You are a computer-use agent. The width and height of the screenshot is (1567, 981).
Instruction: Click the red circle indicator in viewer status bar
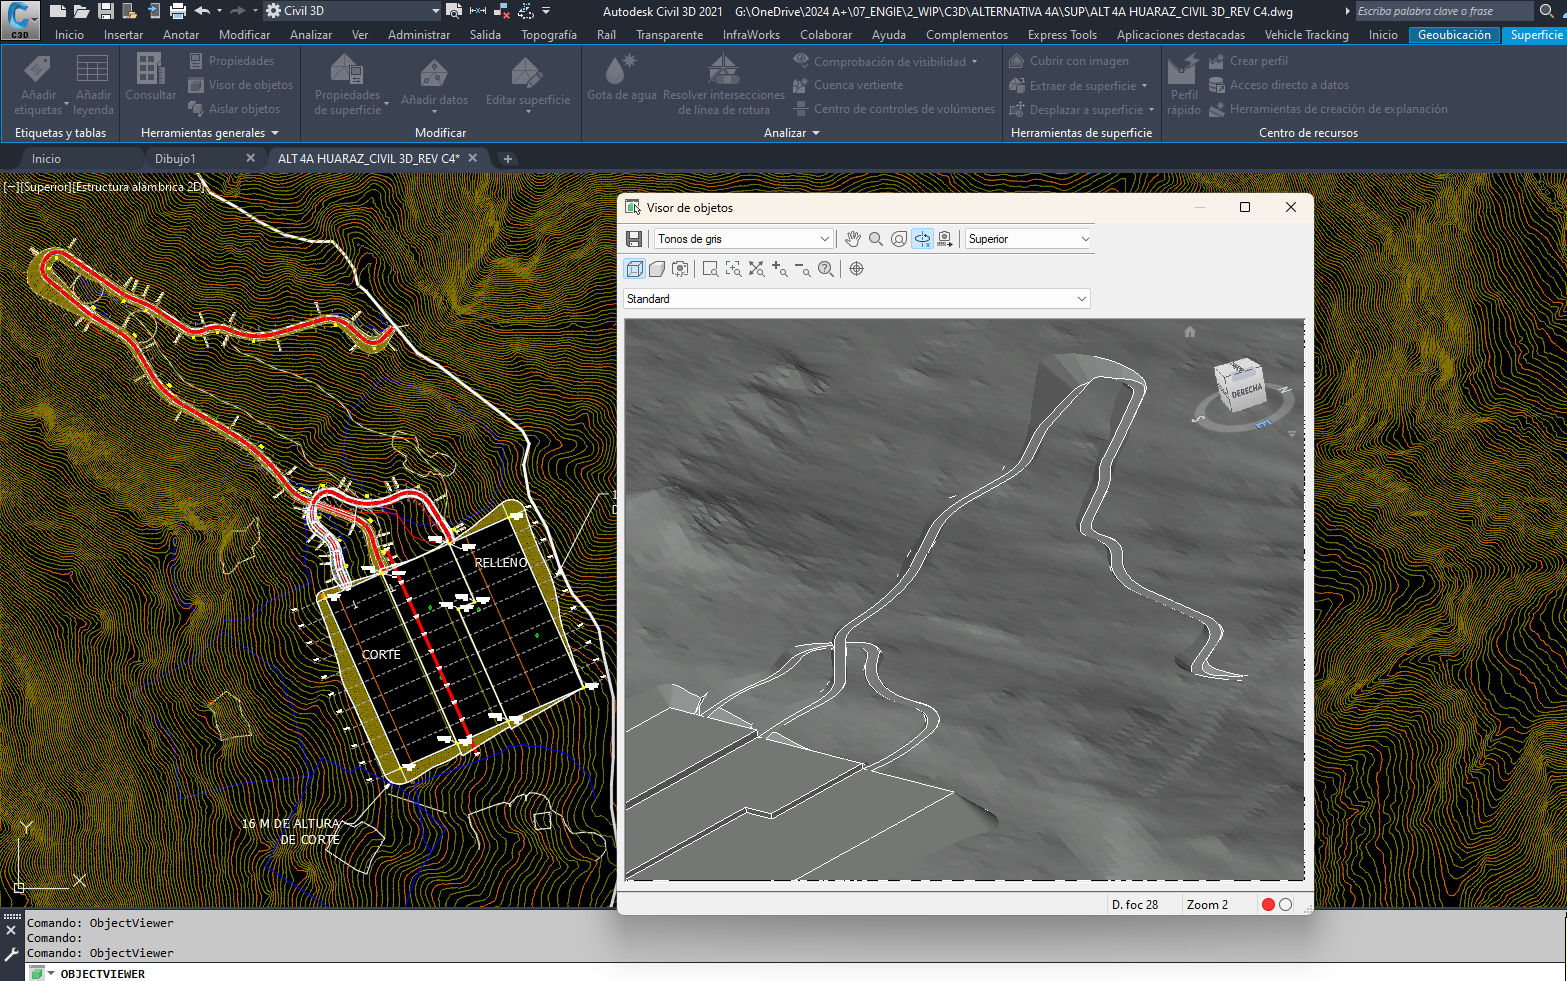coord(1268,905)
